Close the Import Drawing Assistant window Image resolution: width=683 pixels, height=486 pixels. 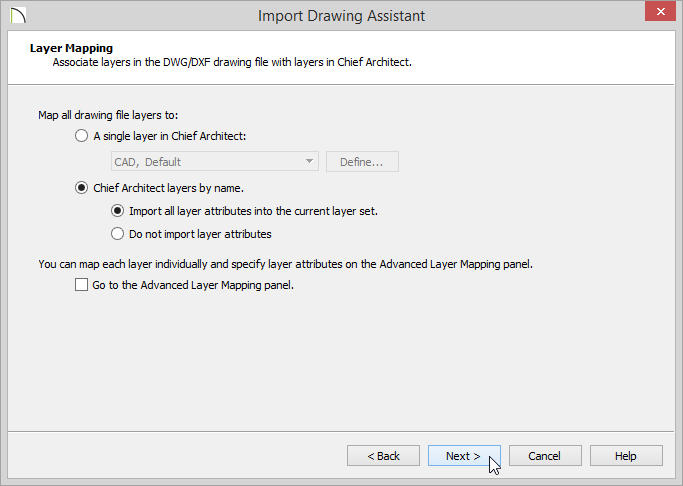[x=660, y=11]
